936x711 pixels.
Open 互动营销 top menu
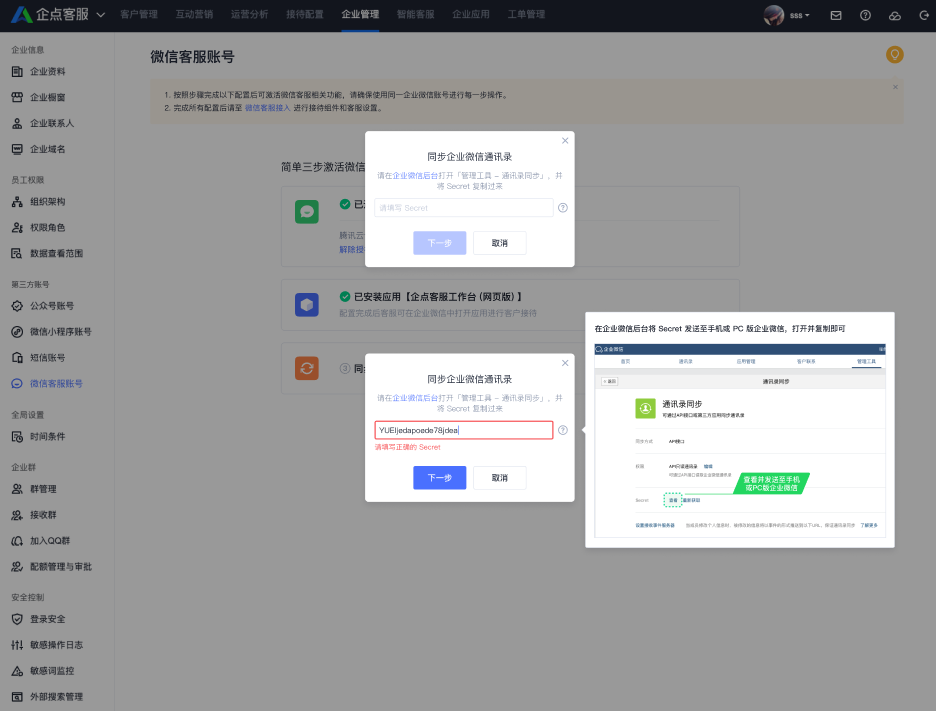[194, 14]
